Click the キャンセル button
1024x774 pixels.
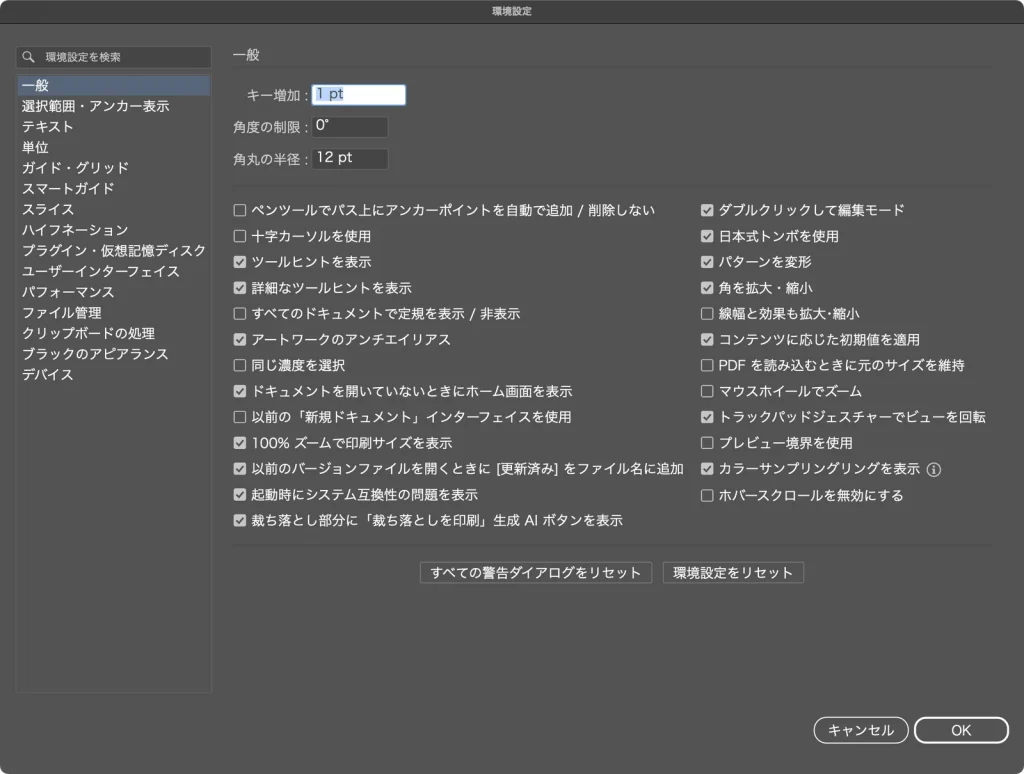point(861,730)
